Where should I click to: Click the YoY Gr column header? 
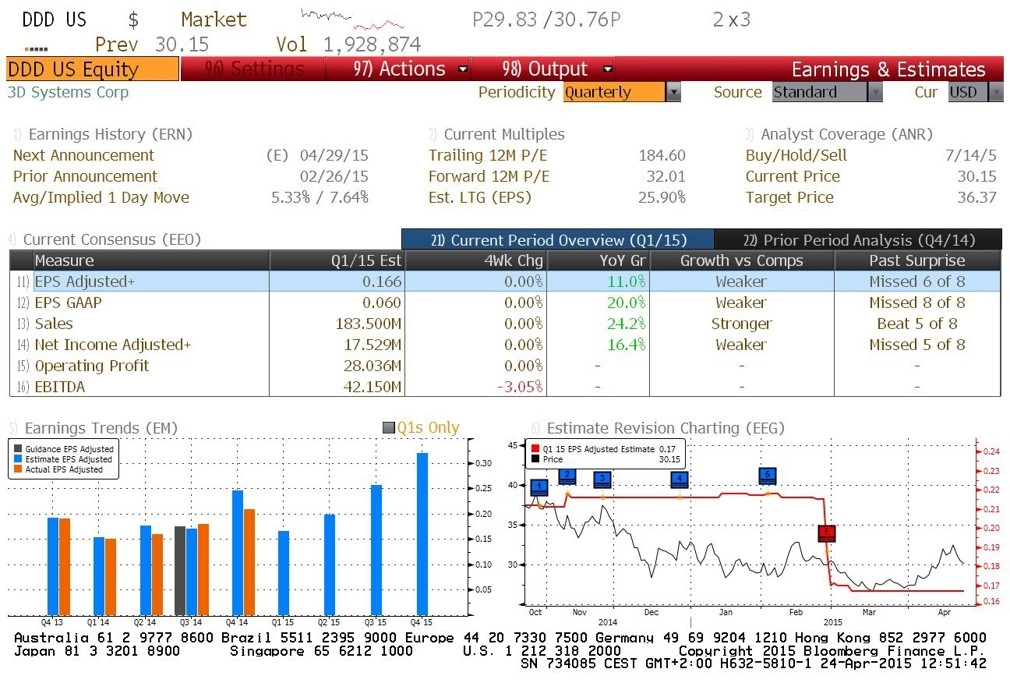click(598, 260)
